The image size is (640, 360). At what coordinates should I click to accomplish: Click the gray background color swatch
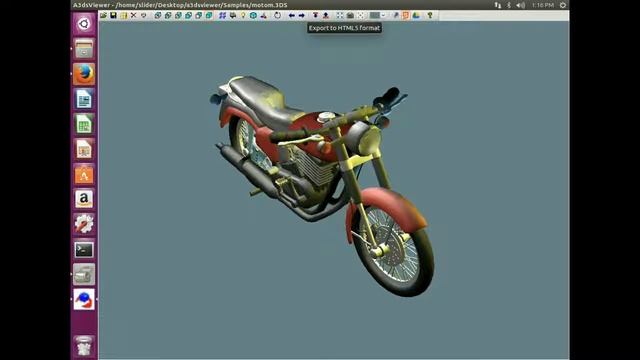375,16
